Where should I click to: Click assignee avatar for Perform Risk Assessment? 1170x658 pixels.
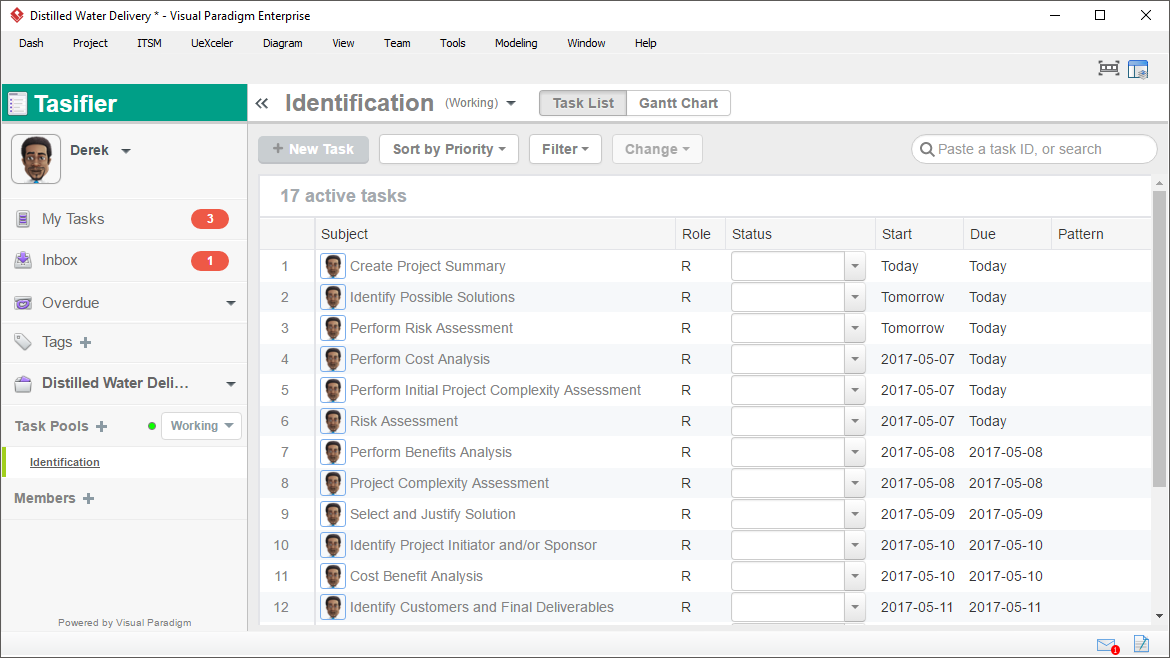333,328
